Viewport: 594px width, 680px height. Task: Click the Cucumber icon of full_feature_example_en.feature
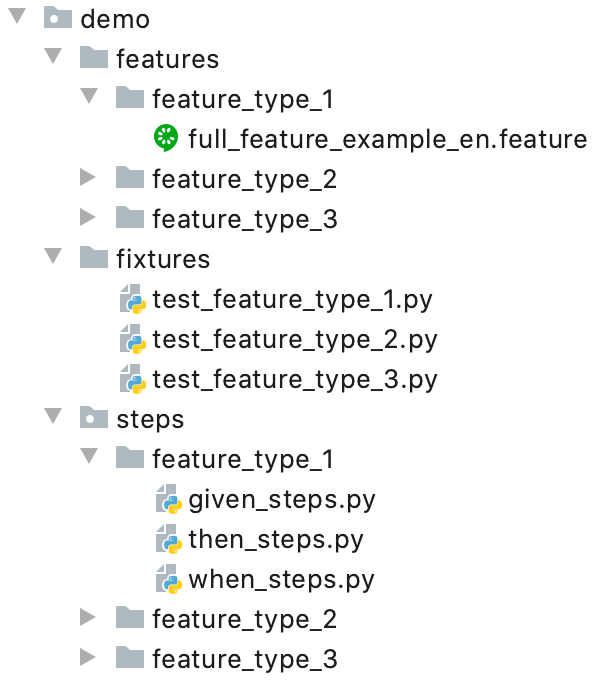pyautogui.click(x=166, y=138)
